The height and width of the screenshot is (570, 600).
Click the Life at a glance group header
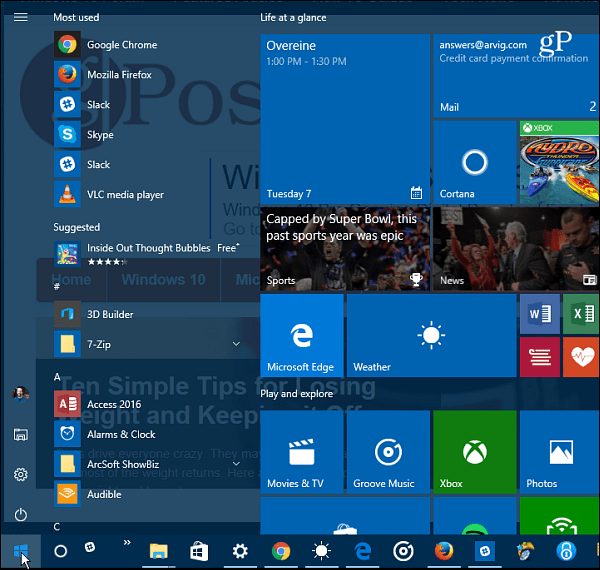pyautogui.click(x=293, y=18)
